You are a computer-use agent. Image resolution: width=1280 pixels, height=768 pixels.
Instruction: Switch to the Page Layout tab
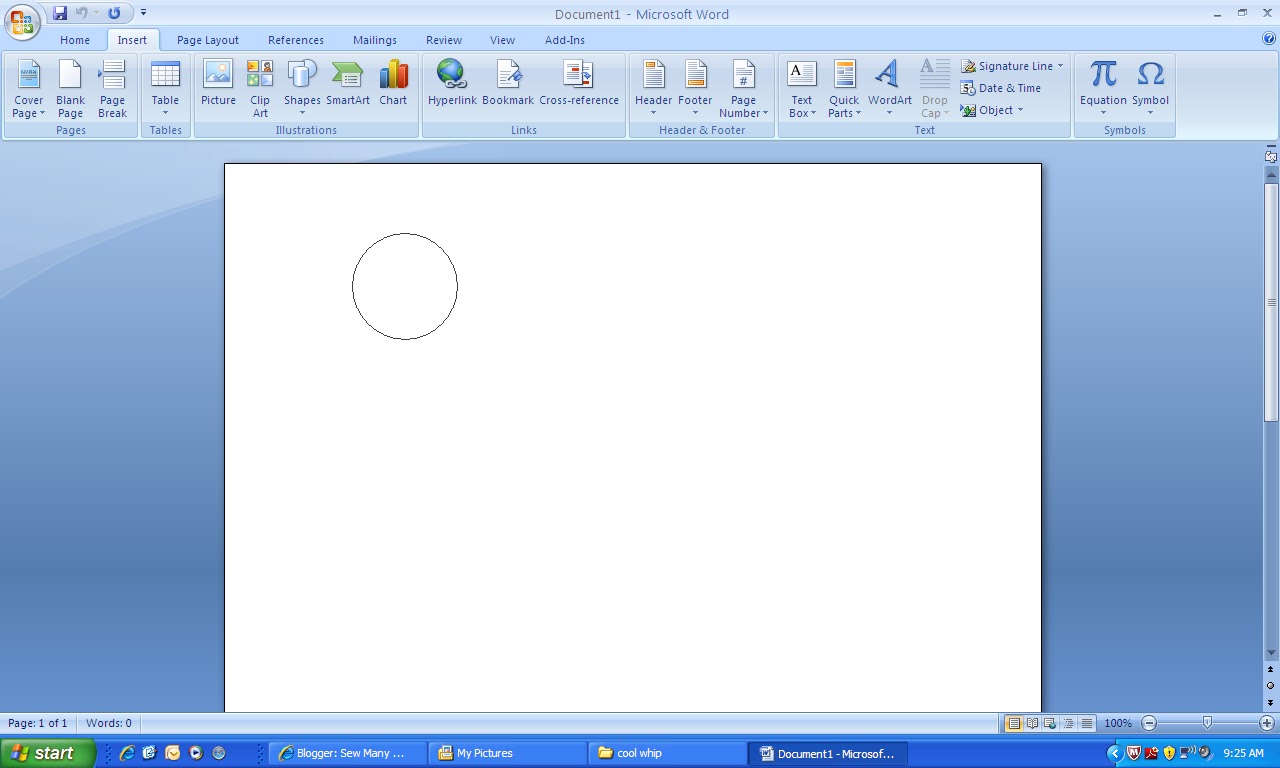click(208, 40)
